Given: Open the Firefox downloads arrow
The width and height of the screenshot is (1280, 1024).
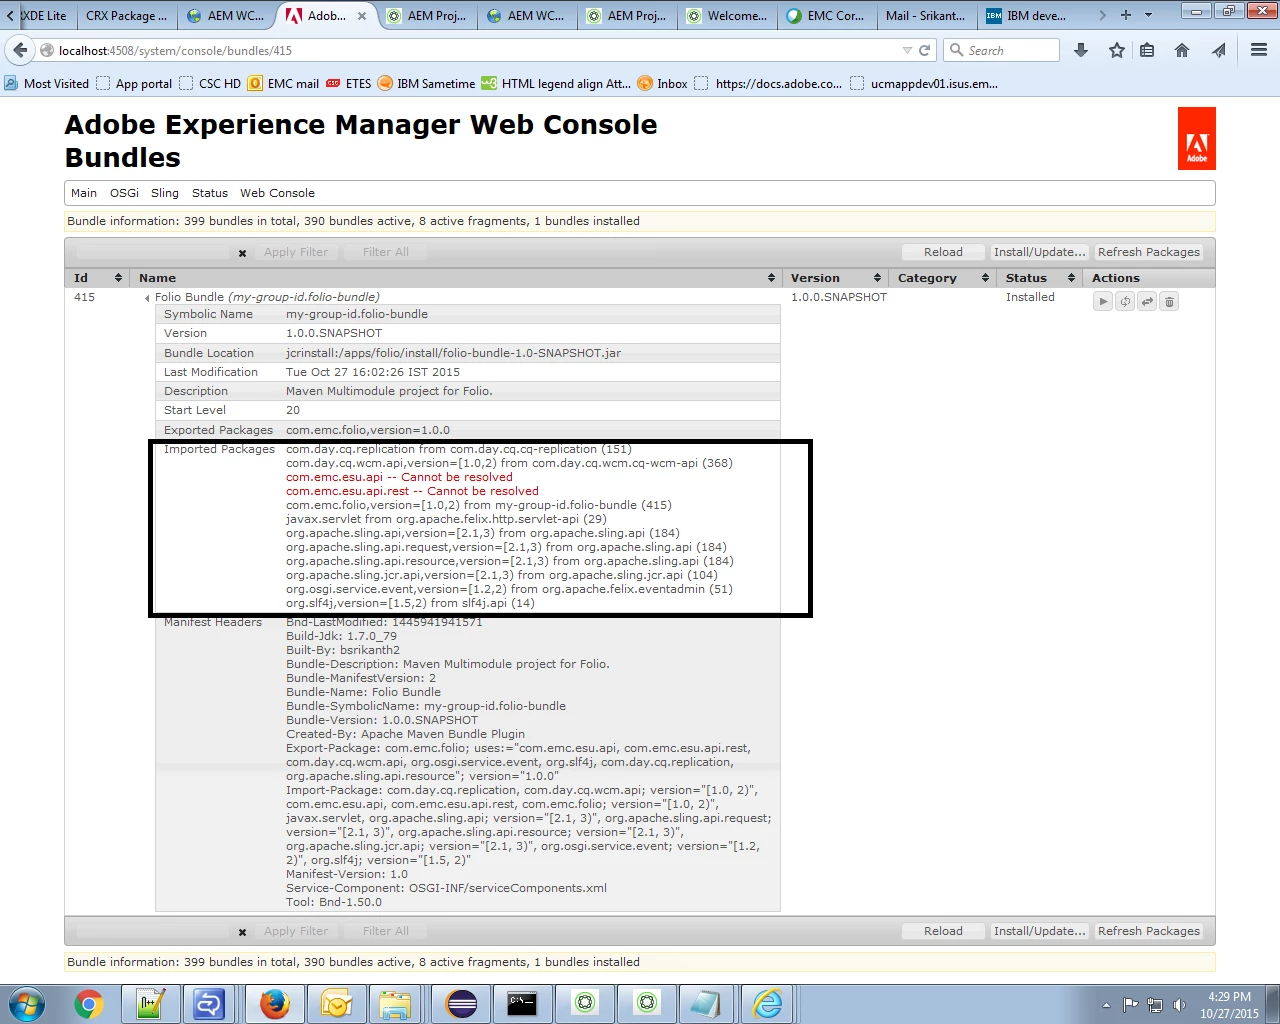Looking at the screenshot, I should click(1081, 50).
